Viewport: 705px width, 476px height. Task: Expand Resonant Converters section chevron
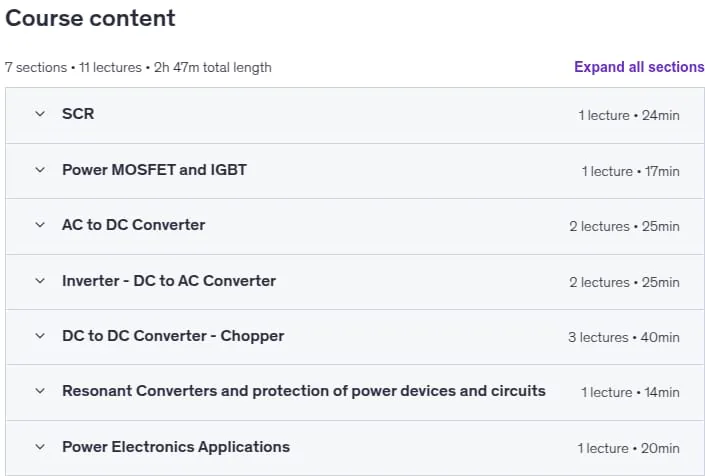coord(40,391)
